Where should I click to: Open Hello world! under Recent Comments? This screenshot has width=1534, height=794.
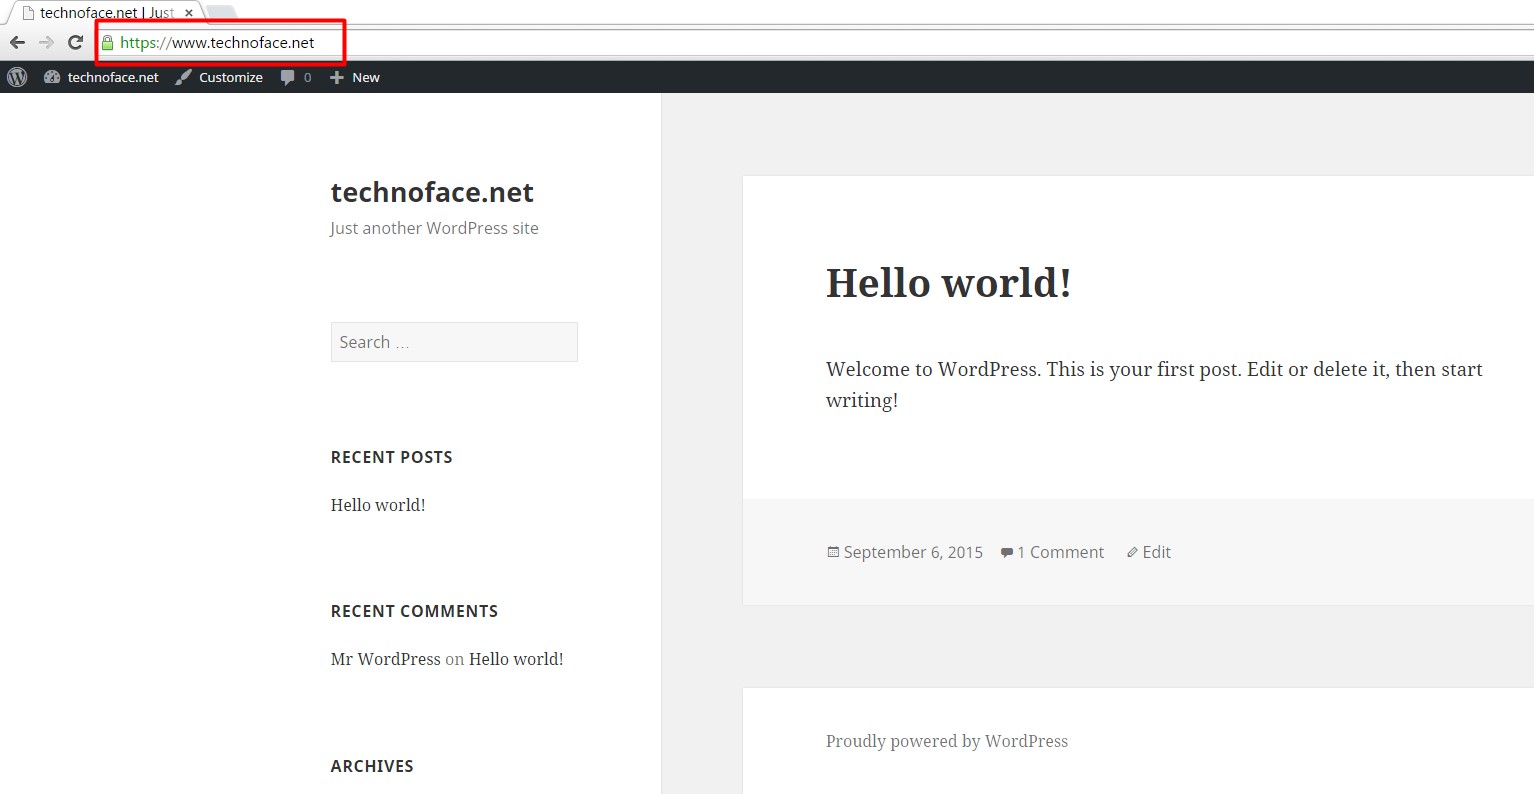516,659
